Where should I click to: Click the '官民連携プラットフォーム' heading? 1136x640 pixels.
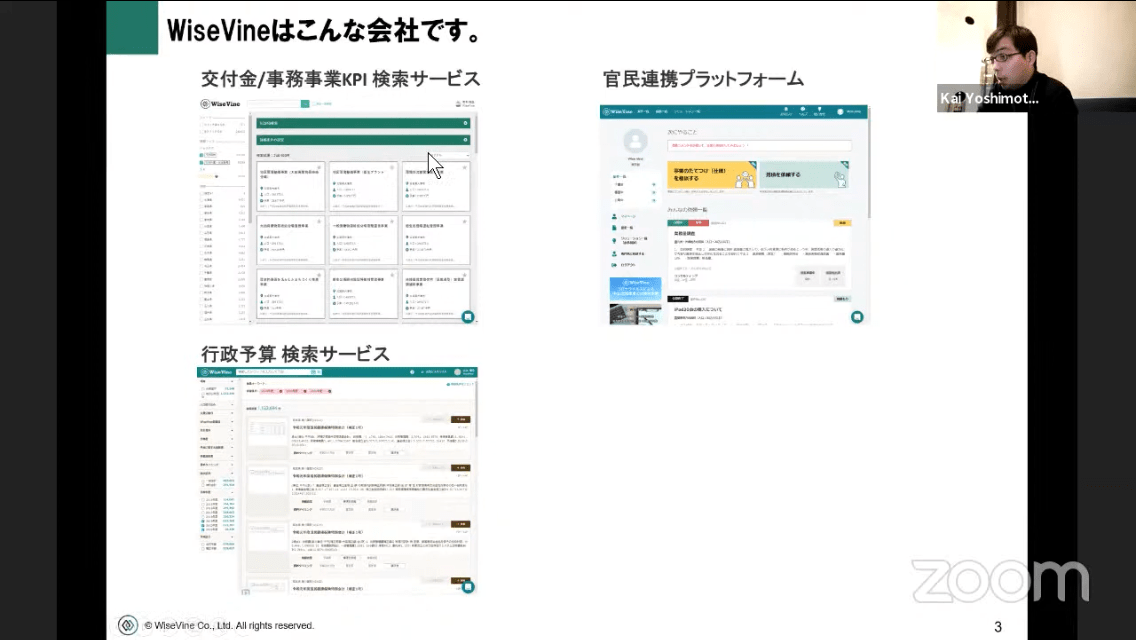point(703,78)
